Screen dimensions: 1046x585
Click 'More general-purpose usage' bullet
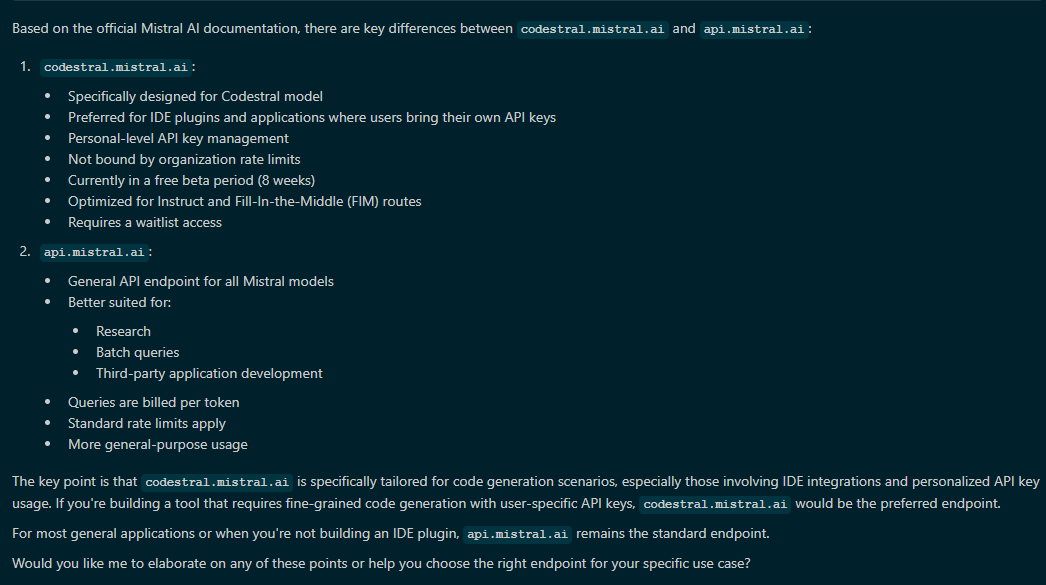pos(157,445)
